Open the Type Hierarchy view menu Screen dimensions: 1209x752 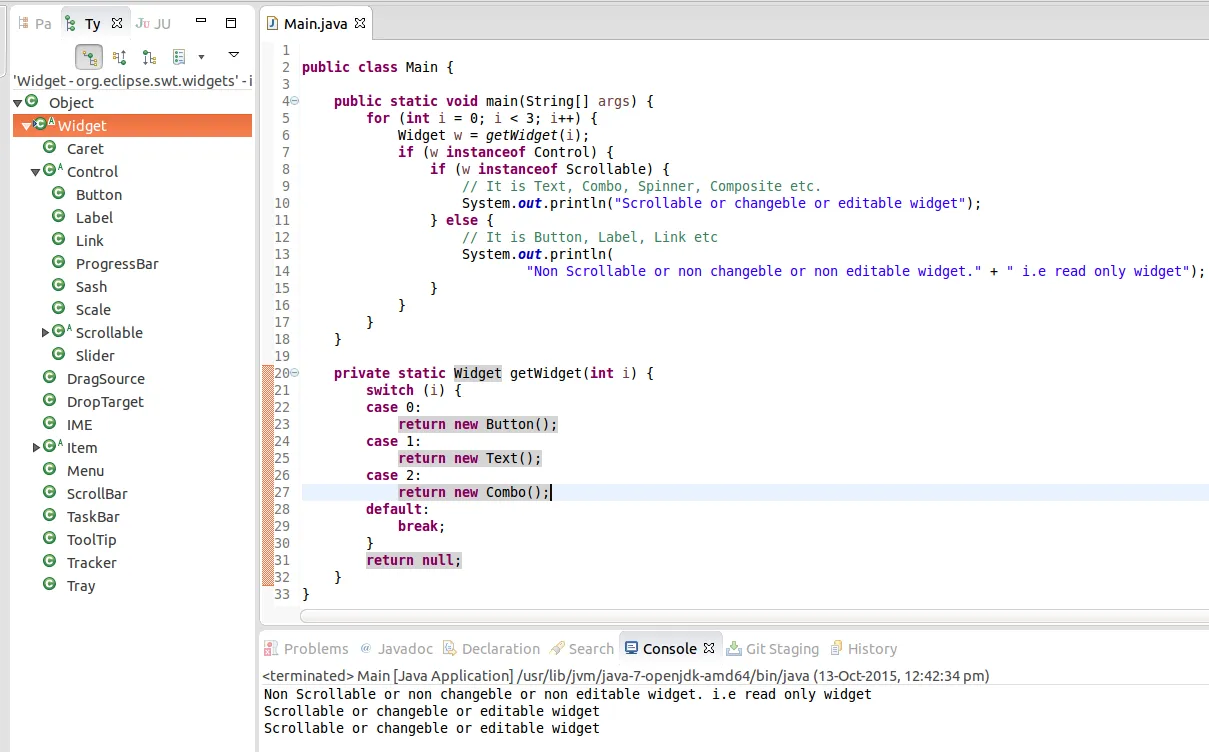click(234, 55)
